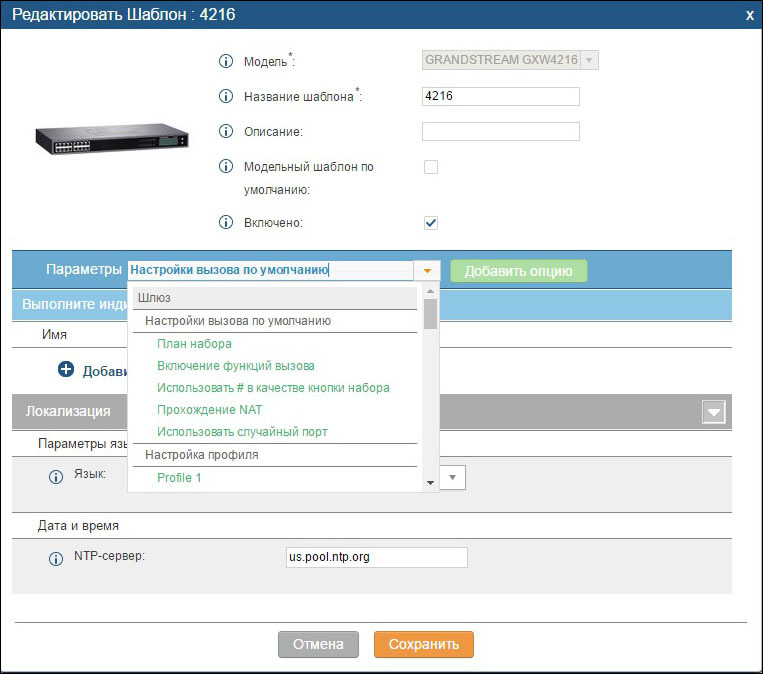The width and height of the screenshot is (763, 674).
Task: Click the blue plus add icon
Action: point(66,369)
